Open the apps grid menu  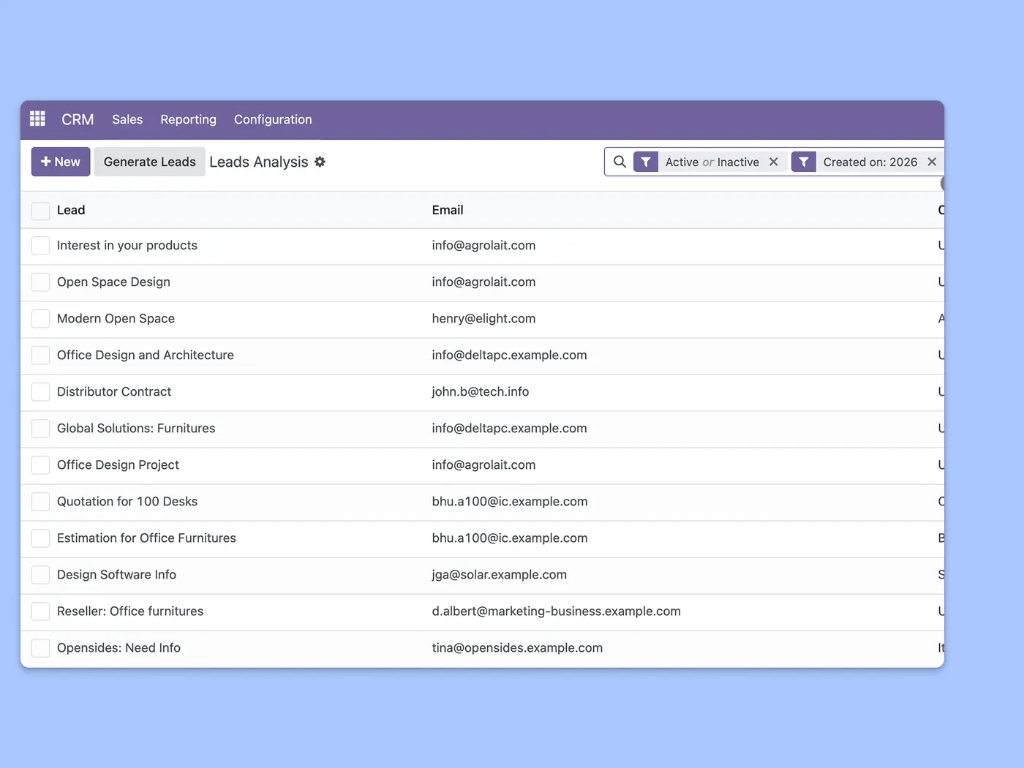pyautogui.click(x=37, y=118)
